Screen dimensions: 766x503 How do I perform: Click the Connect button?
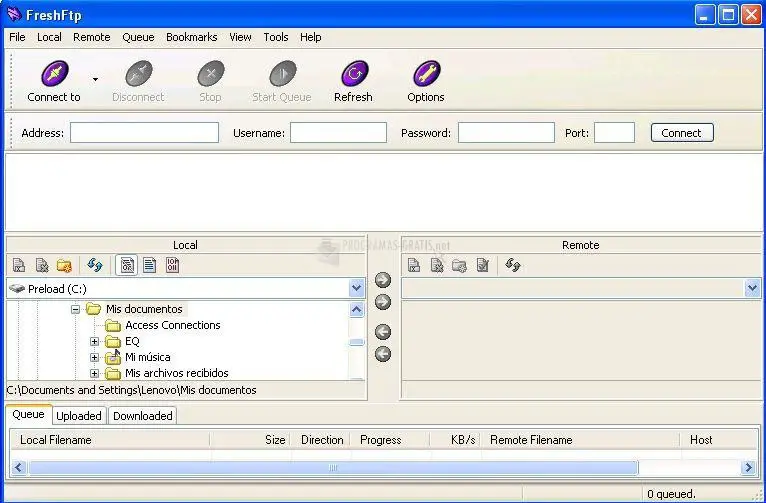point(682,133)
